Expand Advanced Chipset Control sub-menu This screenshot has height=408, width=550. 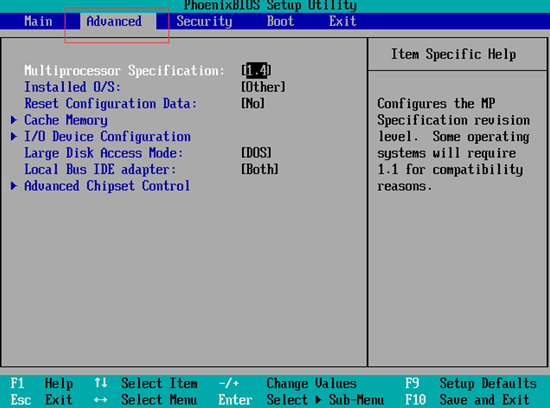tap(107, 186)
